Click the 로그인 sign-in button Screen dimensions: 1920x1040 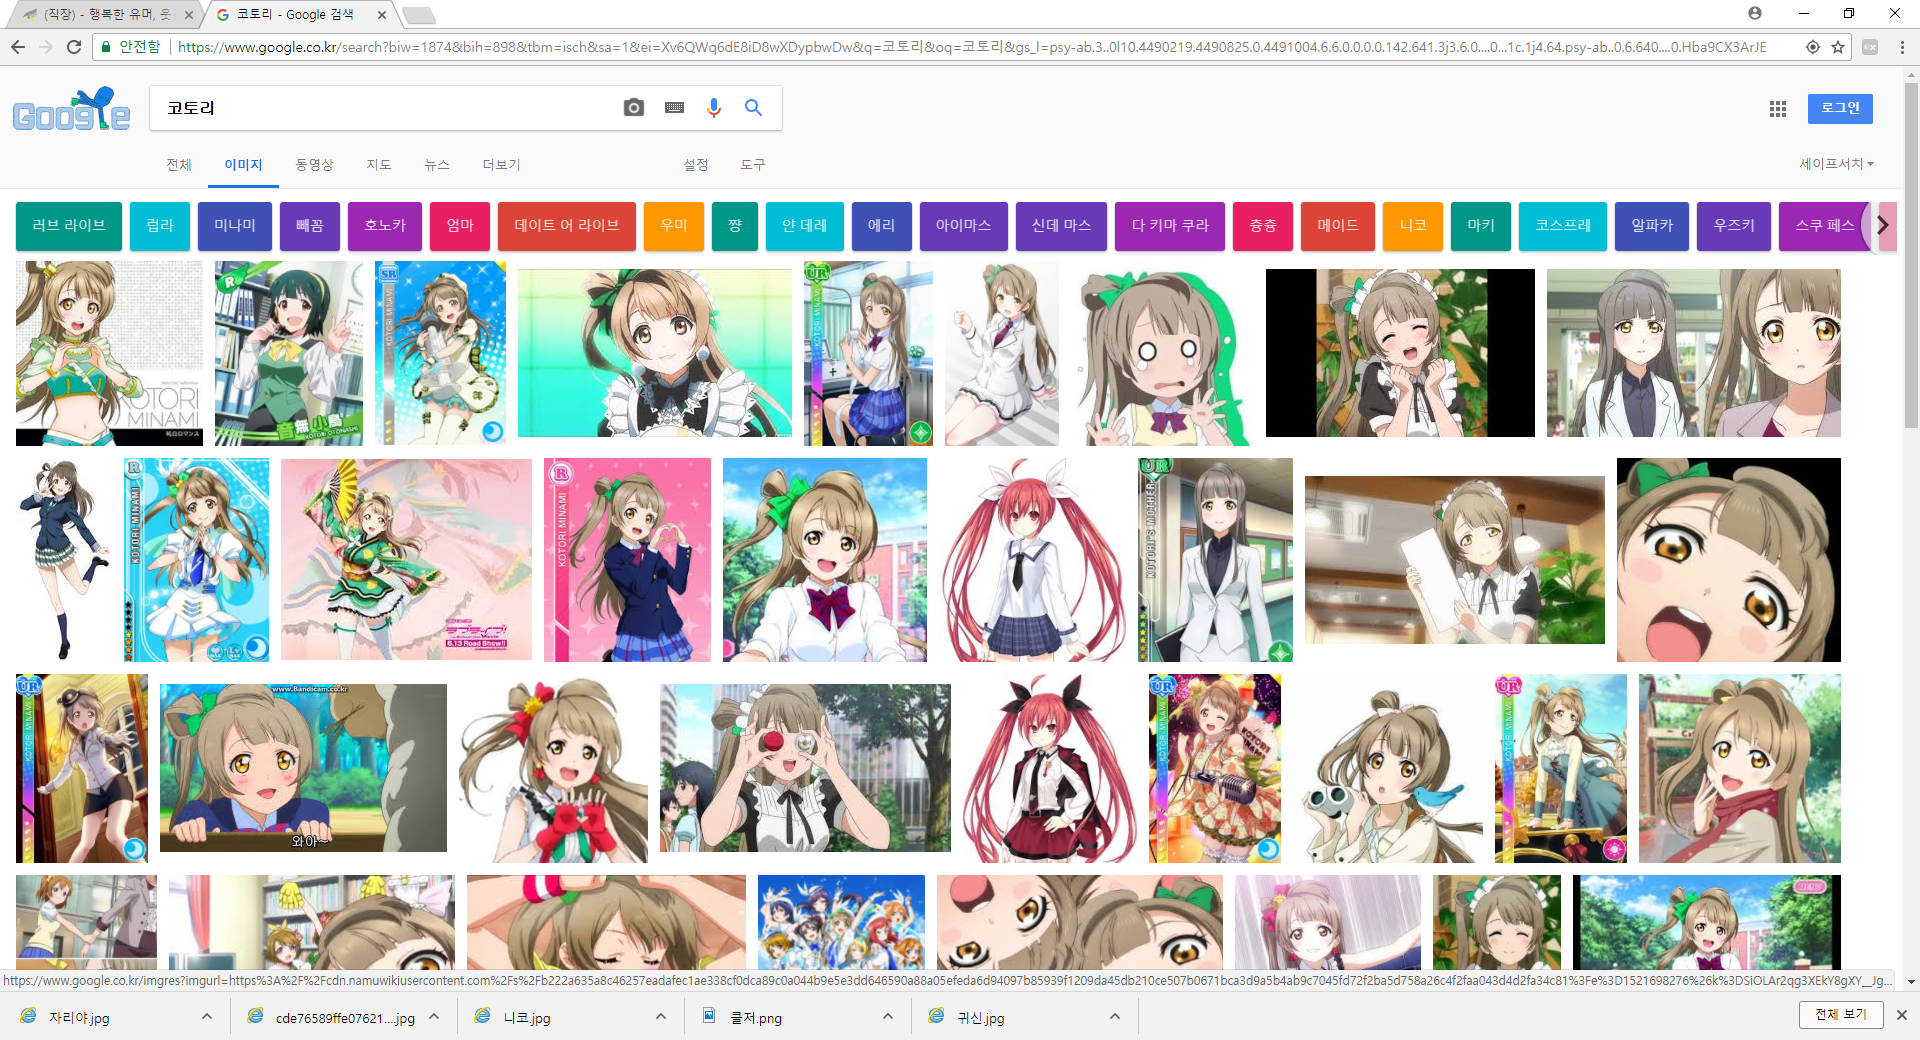tap(1840, 108)
